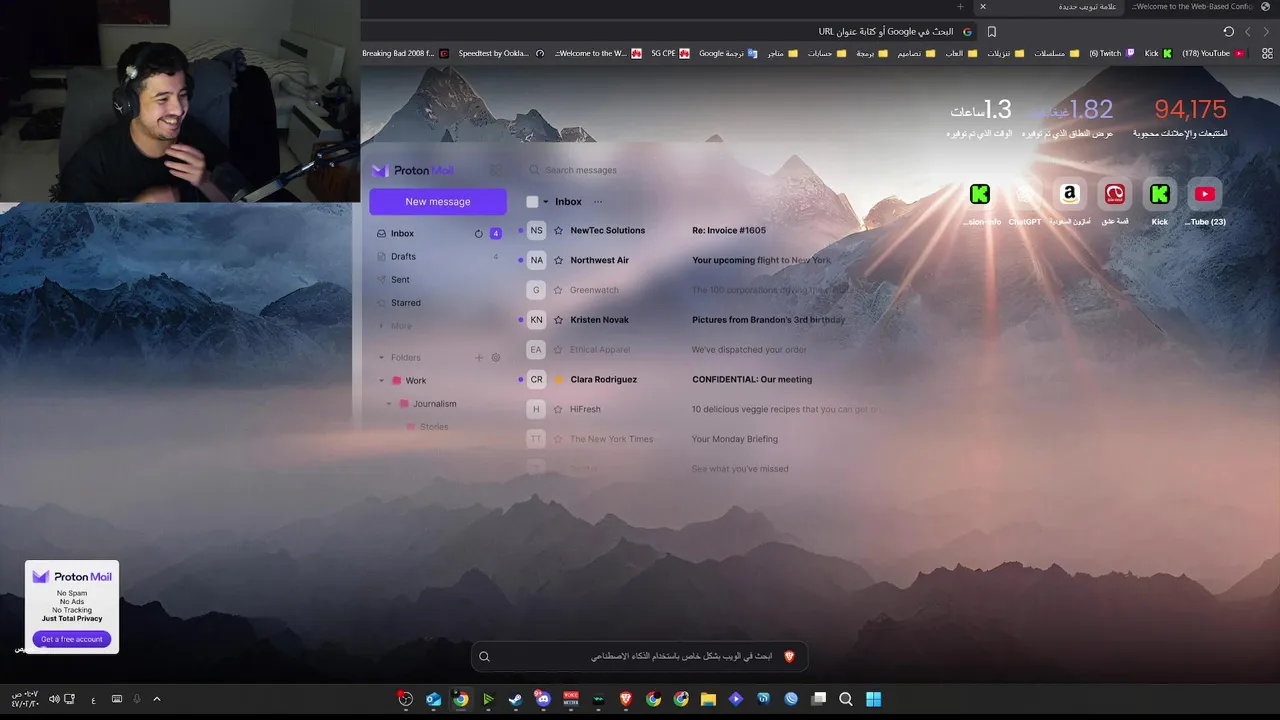The width and height of the screenshot is (1280, 720).
Task: Open the تصاميم bookmarks folder
Action: tap(916, 54)
